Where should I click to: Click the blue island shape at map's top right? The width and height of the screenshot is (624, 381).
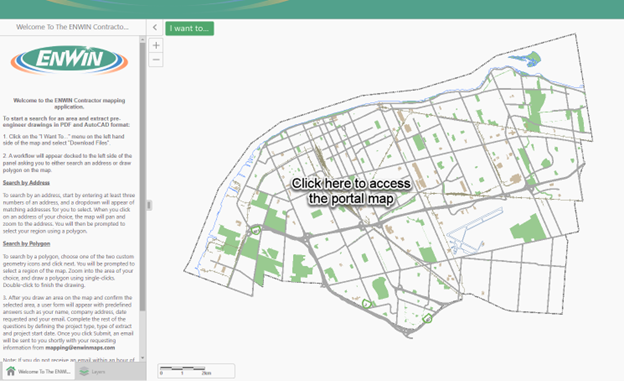click(x=525, y=59)
